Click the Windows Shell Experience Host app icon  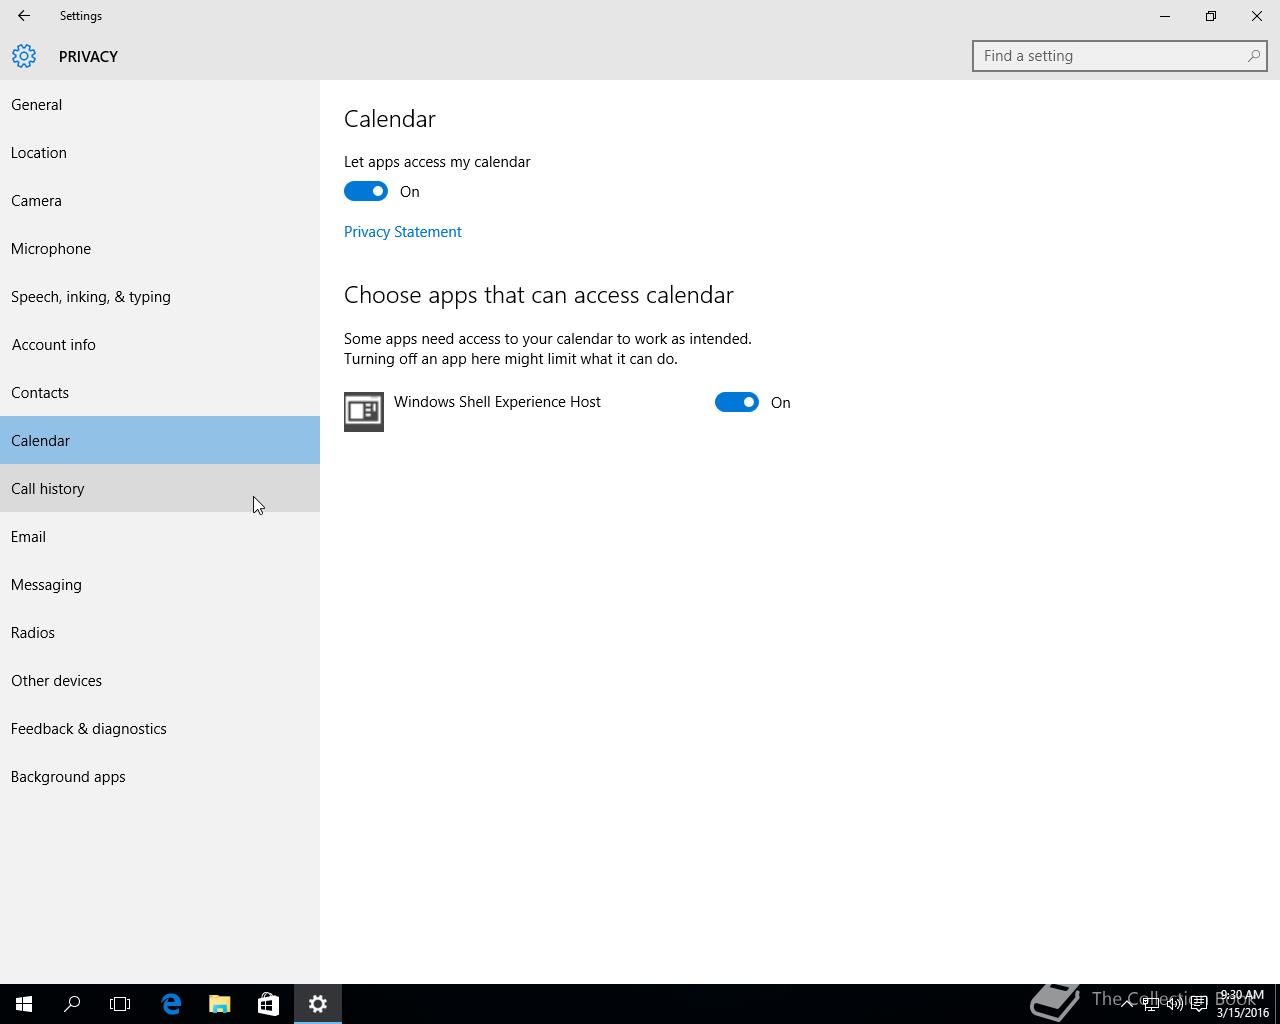coord(364,412)
